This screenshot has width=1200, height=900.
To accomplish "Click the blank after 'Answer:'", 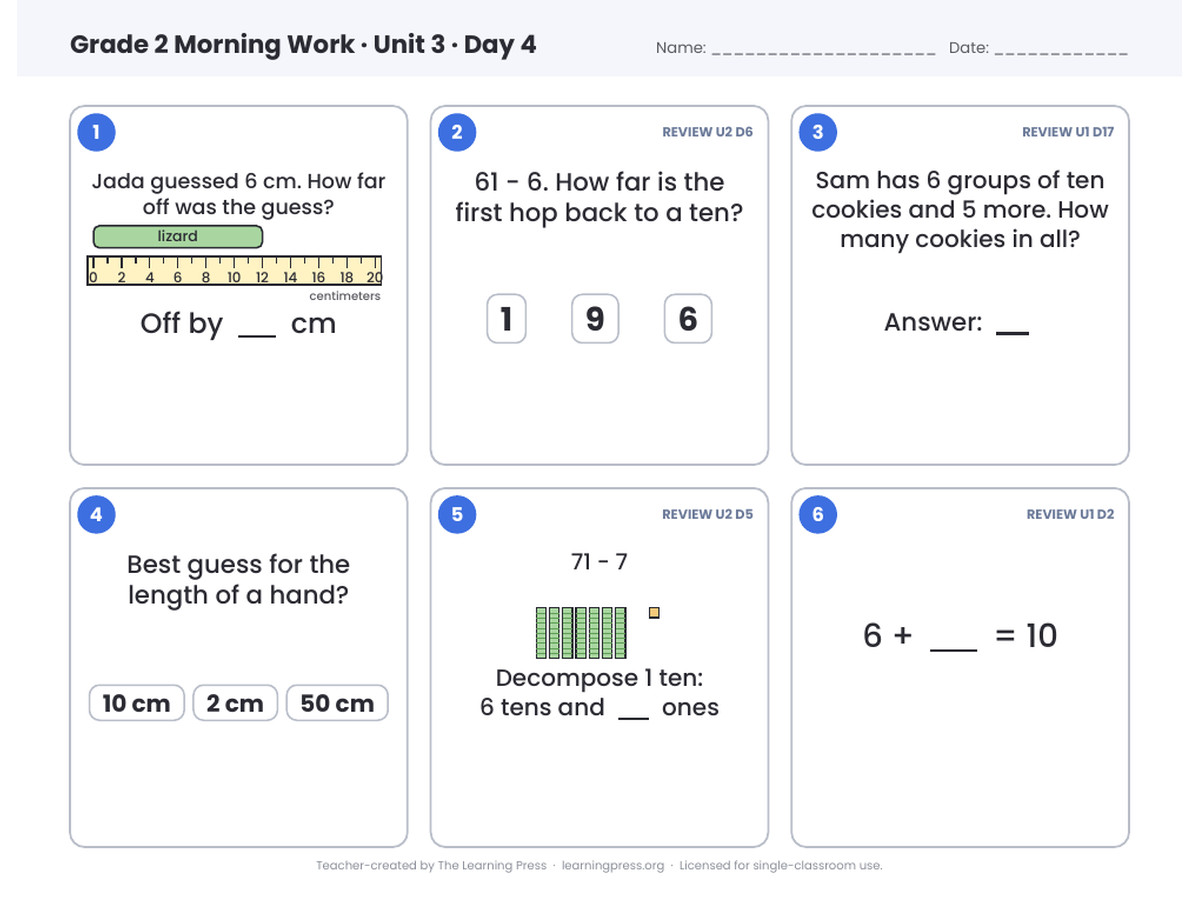I will [x=1013, y=331].
